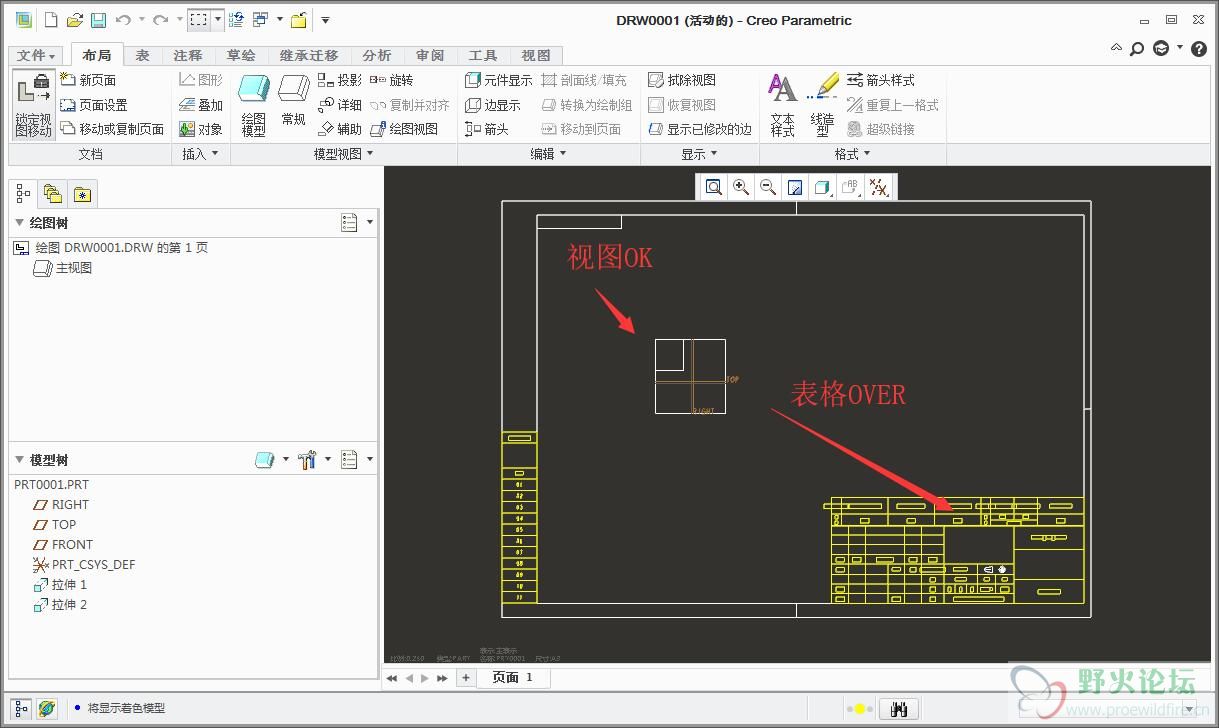Open a file via the folder icon
Screen dimensions: 1219x728
click(75, 19)
